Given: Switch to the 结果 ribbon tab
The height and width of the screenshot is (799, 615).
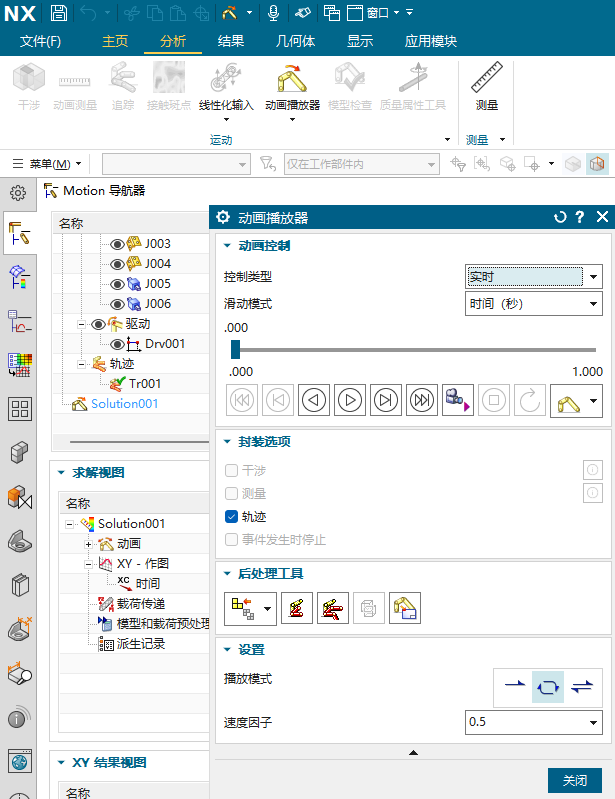Looking at the screenshot, I should [x=230, y=41].
